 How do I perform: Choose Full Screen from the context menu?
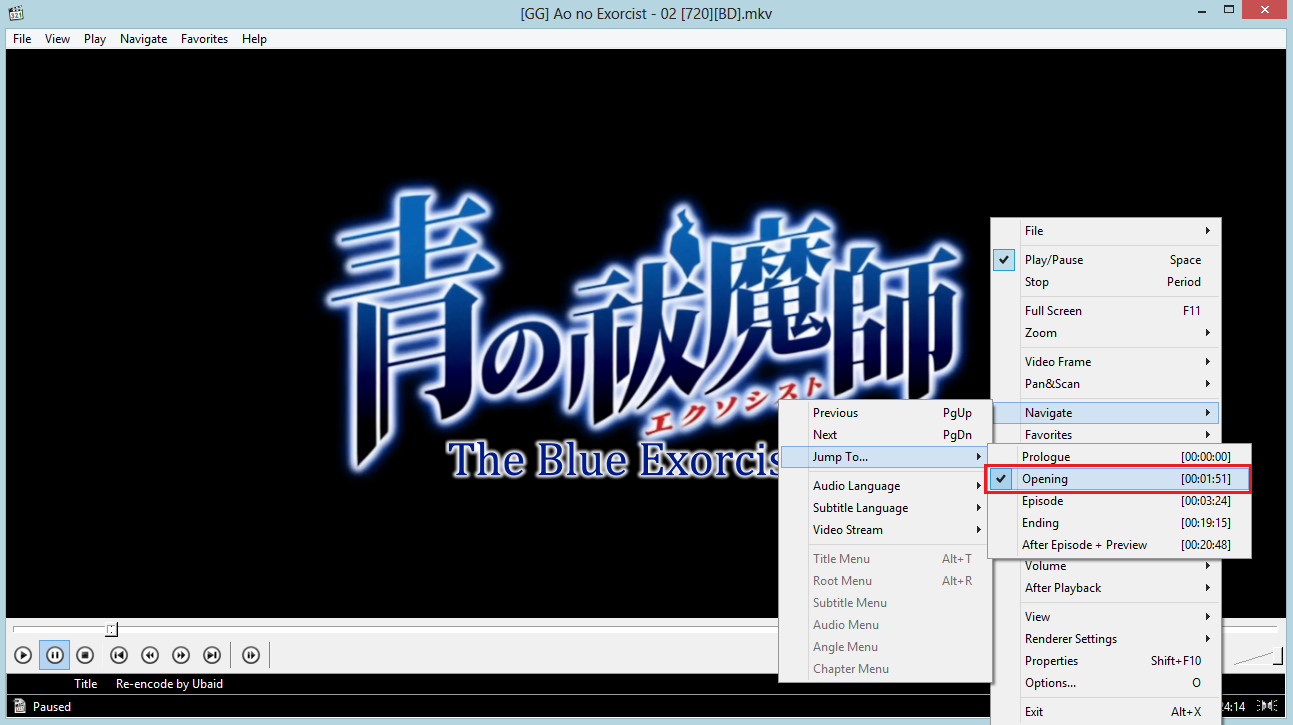(x=1105, y=311)
